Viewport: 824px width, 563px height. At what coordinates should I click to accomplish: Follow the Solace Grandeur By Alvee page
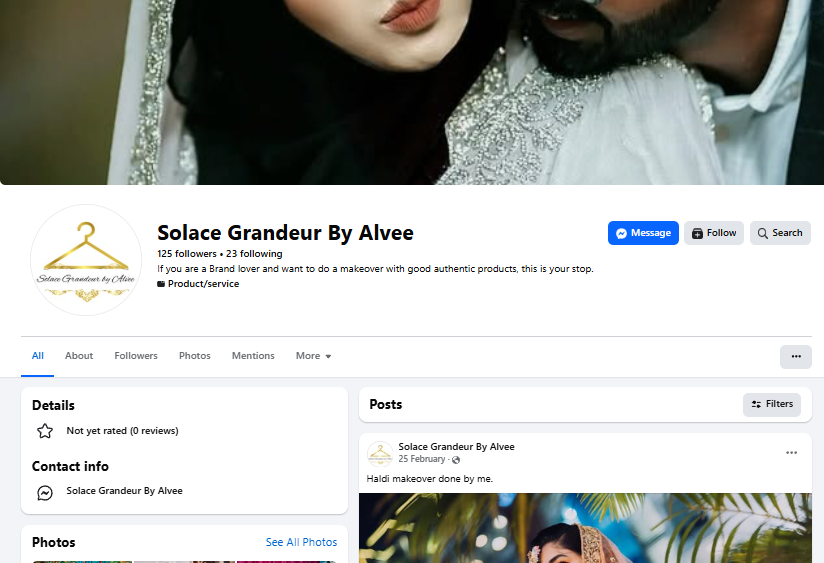[714, 233]
